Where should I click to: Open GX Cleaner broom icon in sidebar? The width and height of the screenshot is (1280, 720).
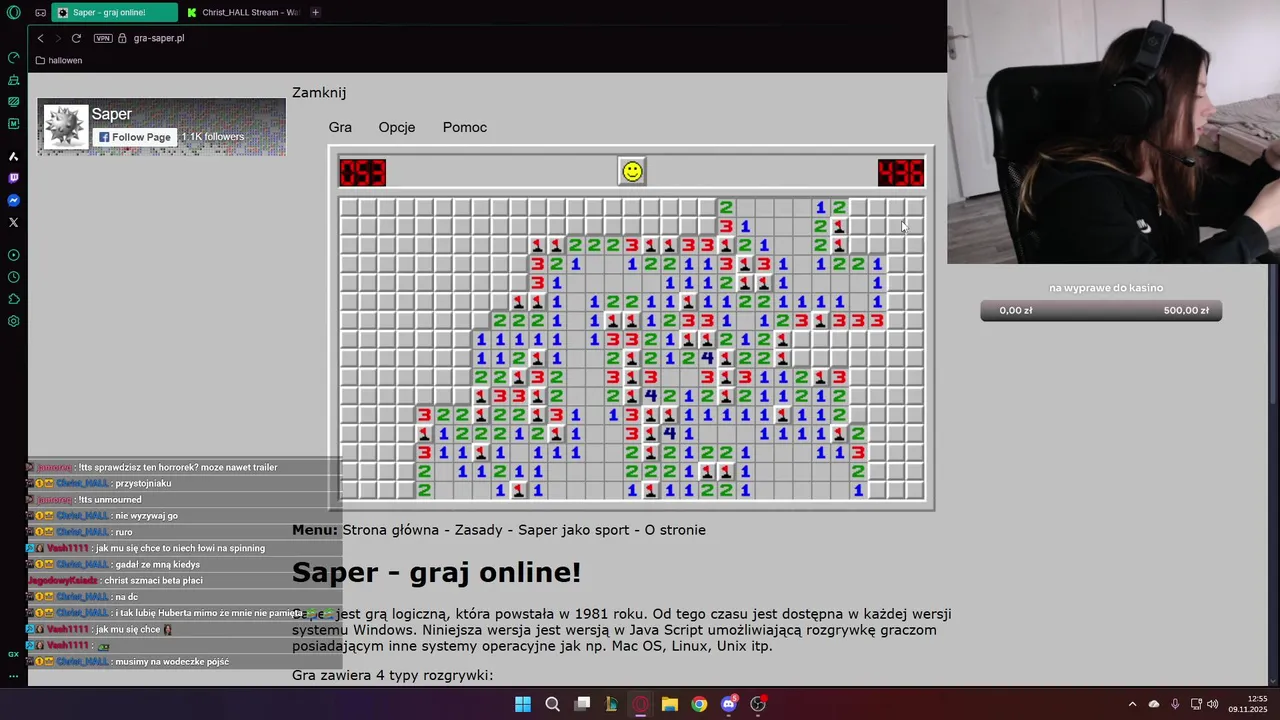click(14, 79)
